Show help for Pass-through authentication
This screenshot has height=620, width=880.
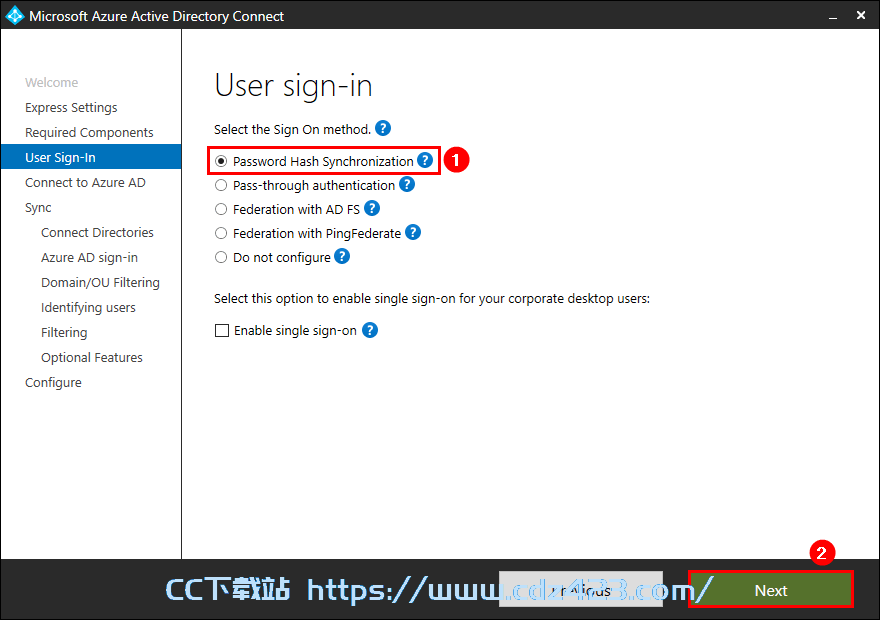[x=407, y=185]
